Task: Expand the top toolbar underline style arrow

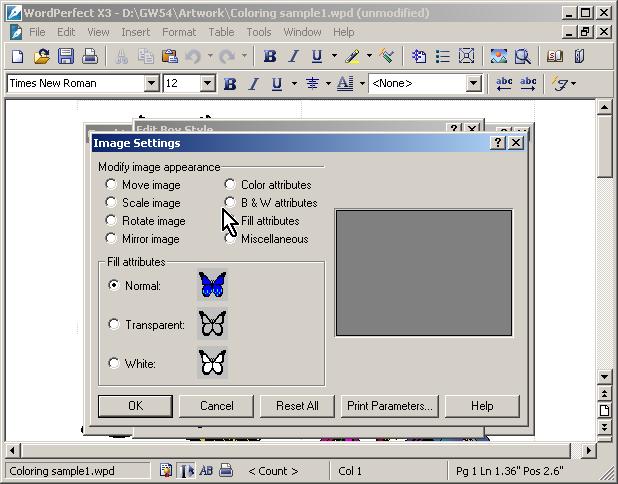Action: pos(334,56)
